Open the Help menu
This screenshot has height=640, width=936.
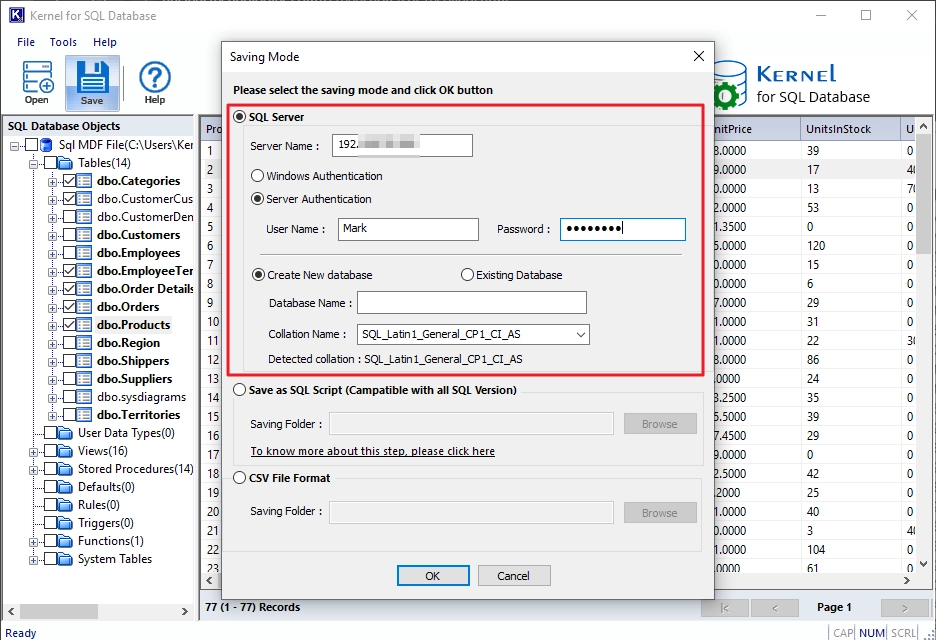104,42
